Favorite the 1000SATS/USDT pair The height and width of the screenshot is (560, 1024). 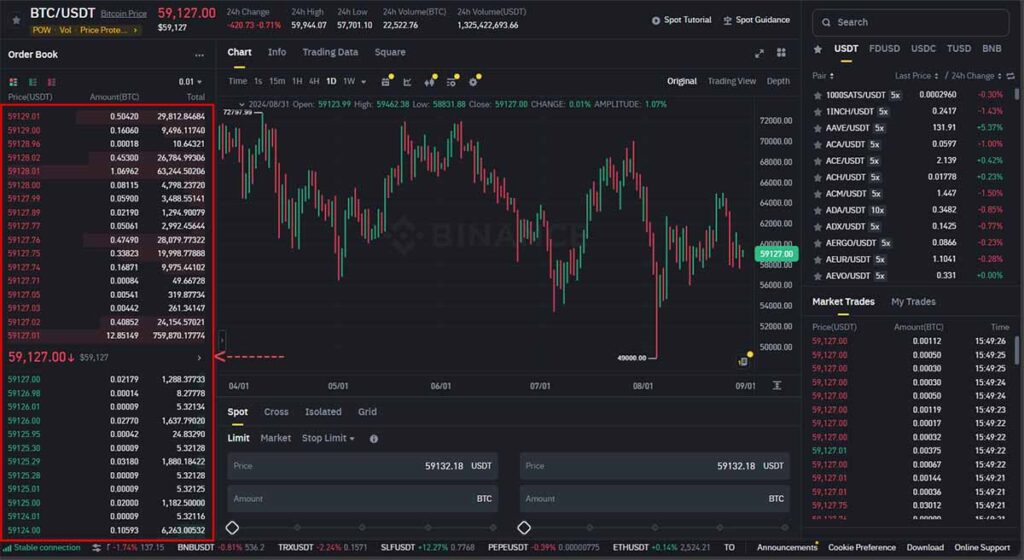click(817, 95)
